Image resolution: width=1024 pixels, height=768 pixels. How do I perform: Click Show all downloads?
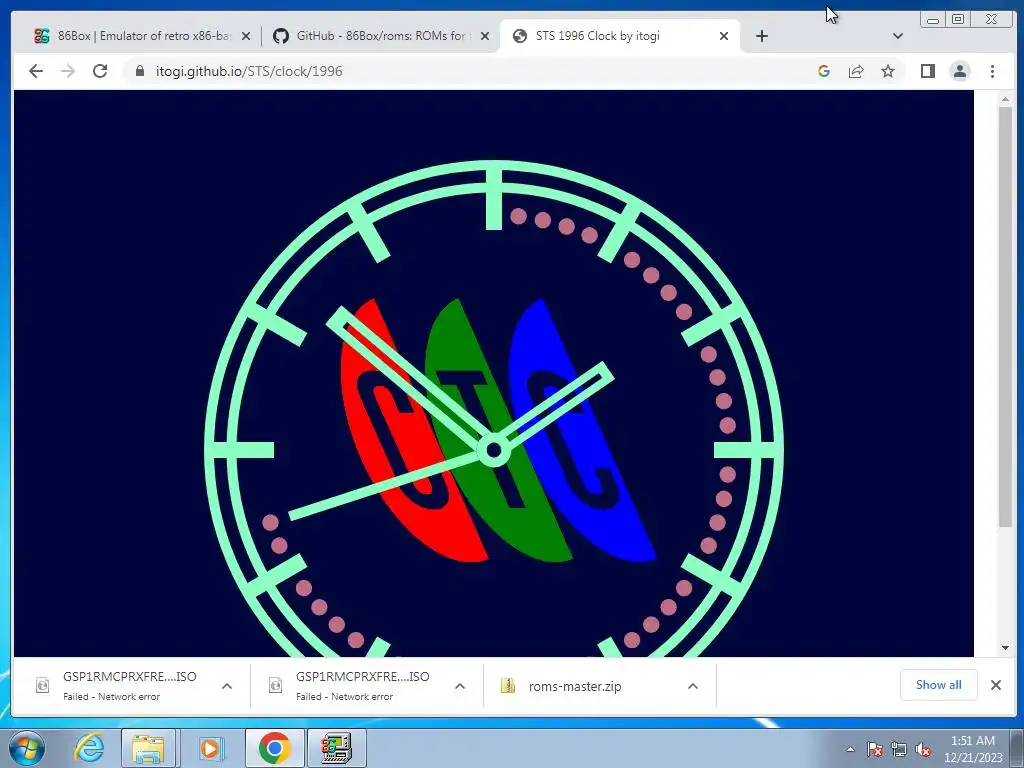tap(938, 685)
